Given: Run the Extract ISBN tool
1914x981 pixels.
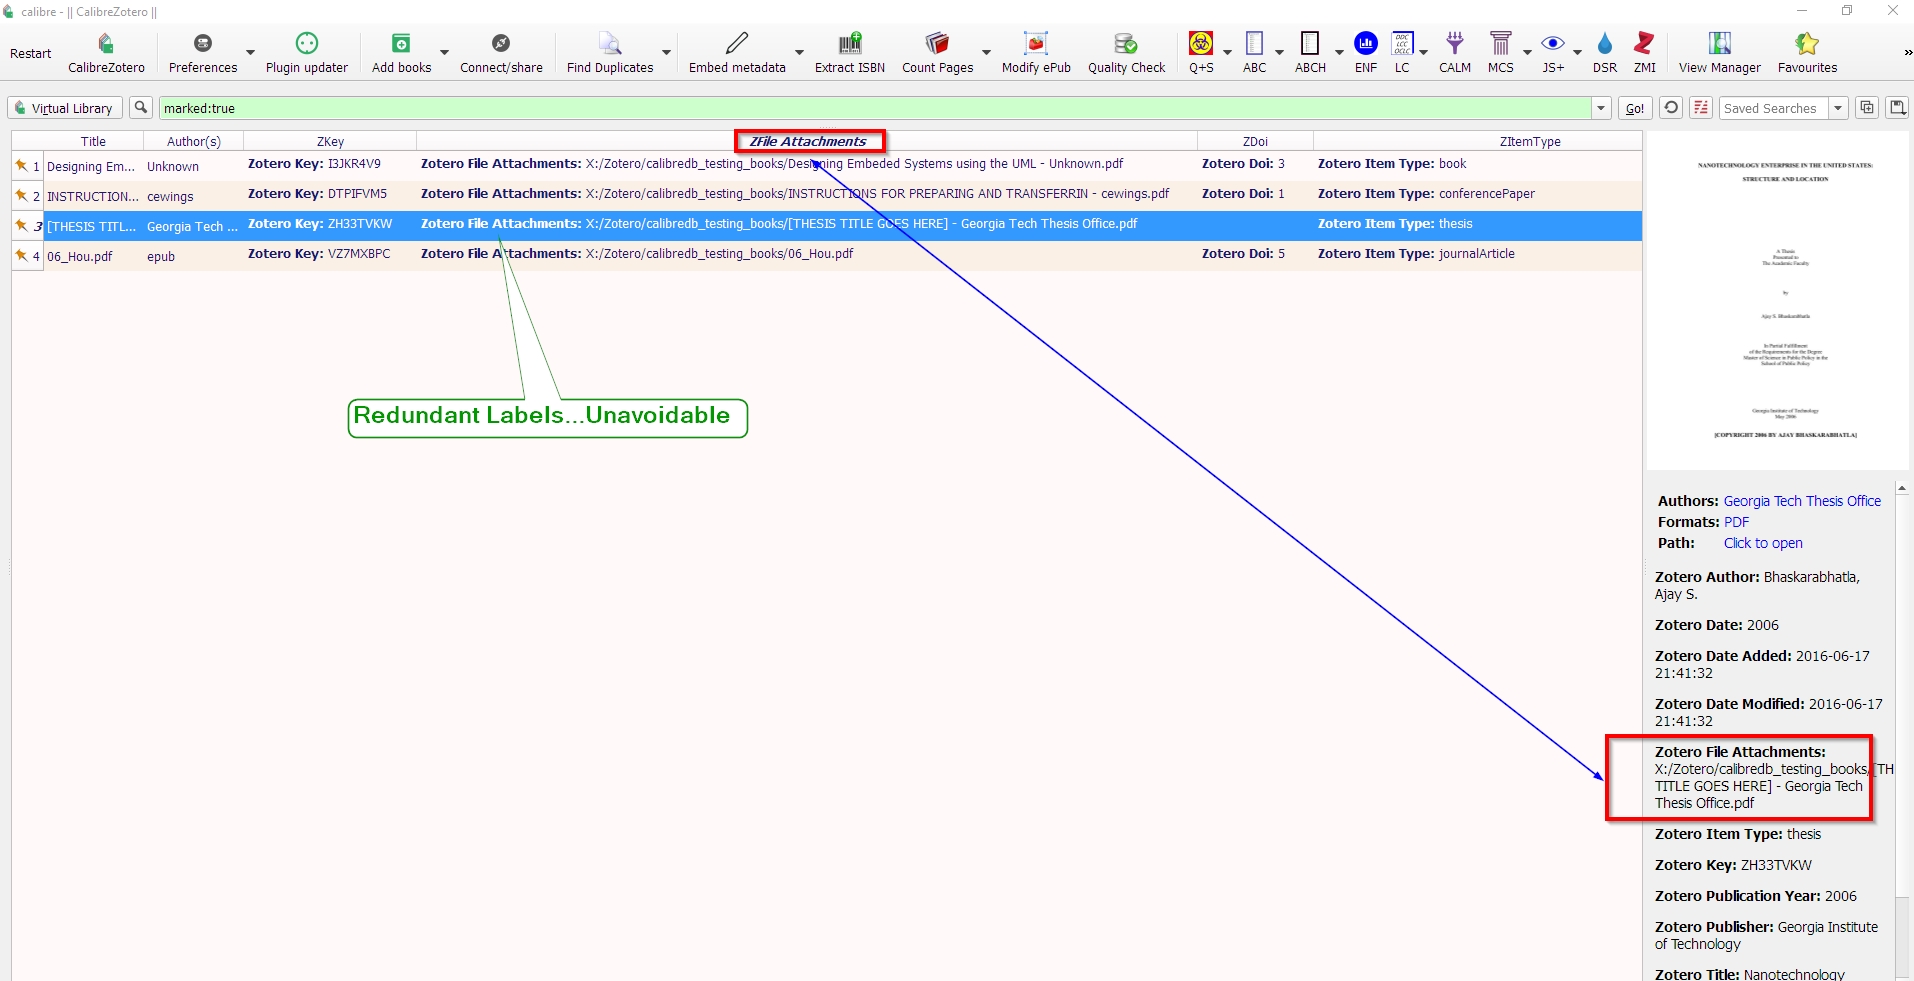Looking at the screenshot, I should (x=850, y=52).
